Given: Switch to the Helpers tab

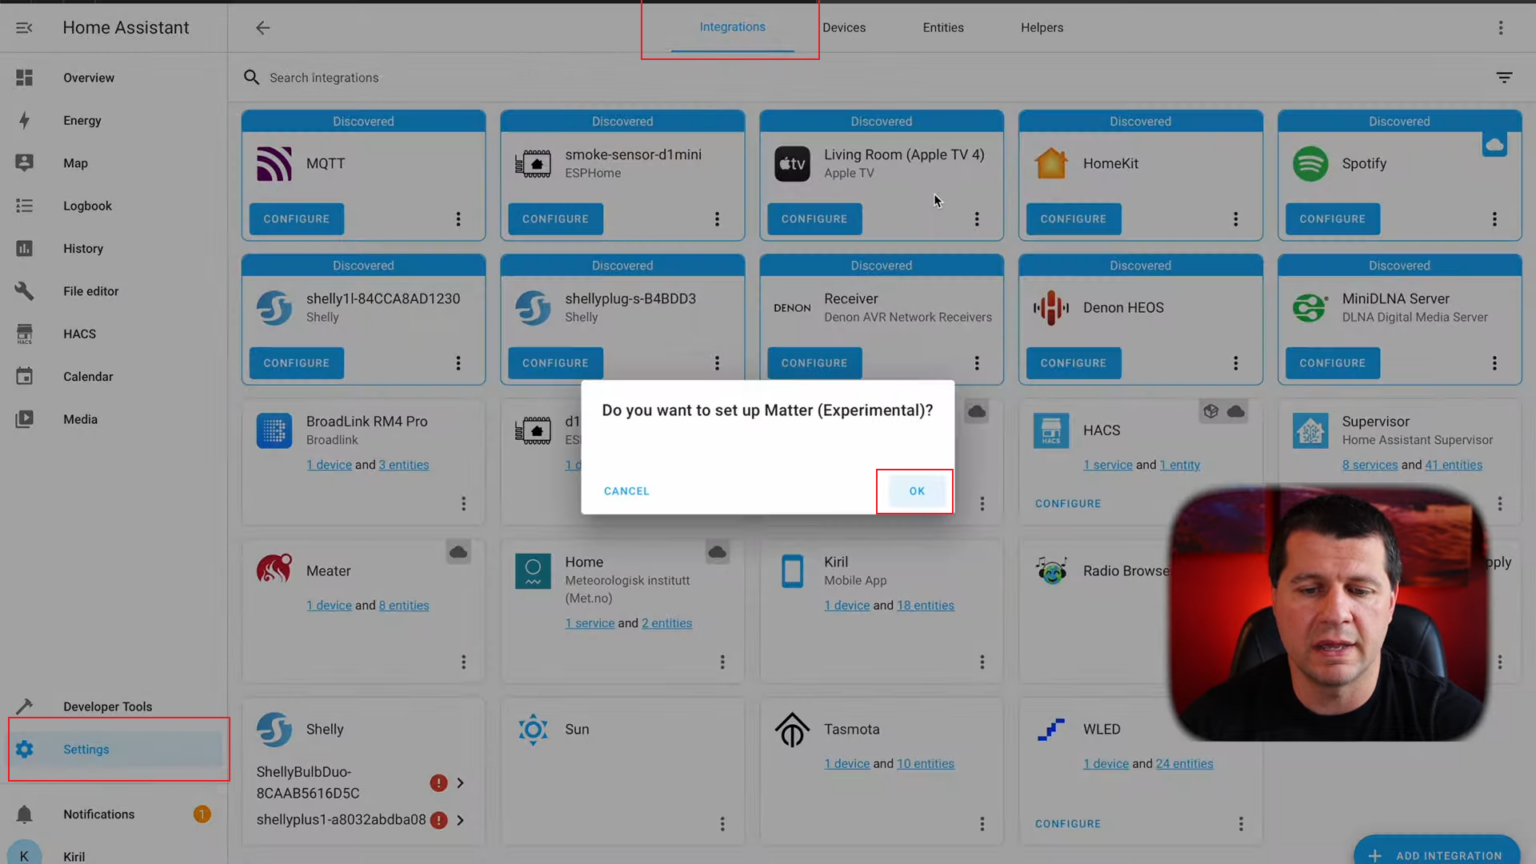Looking at the screenshot, I should (x=1041, y=28).
